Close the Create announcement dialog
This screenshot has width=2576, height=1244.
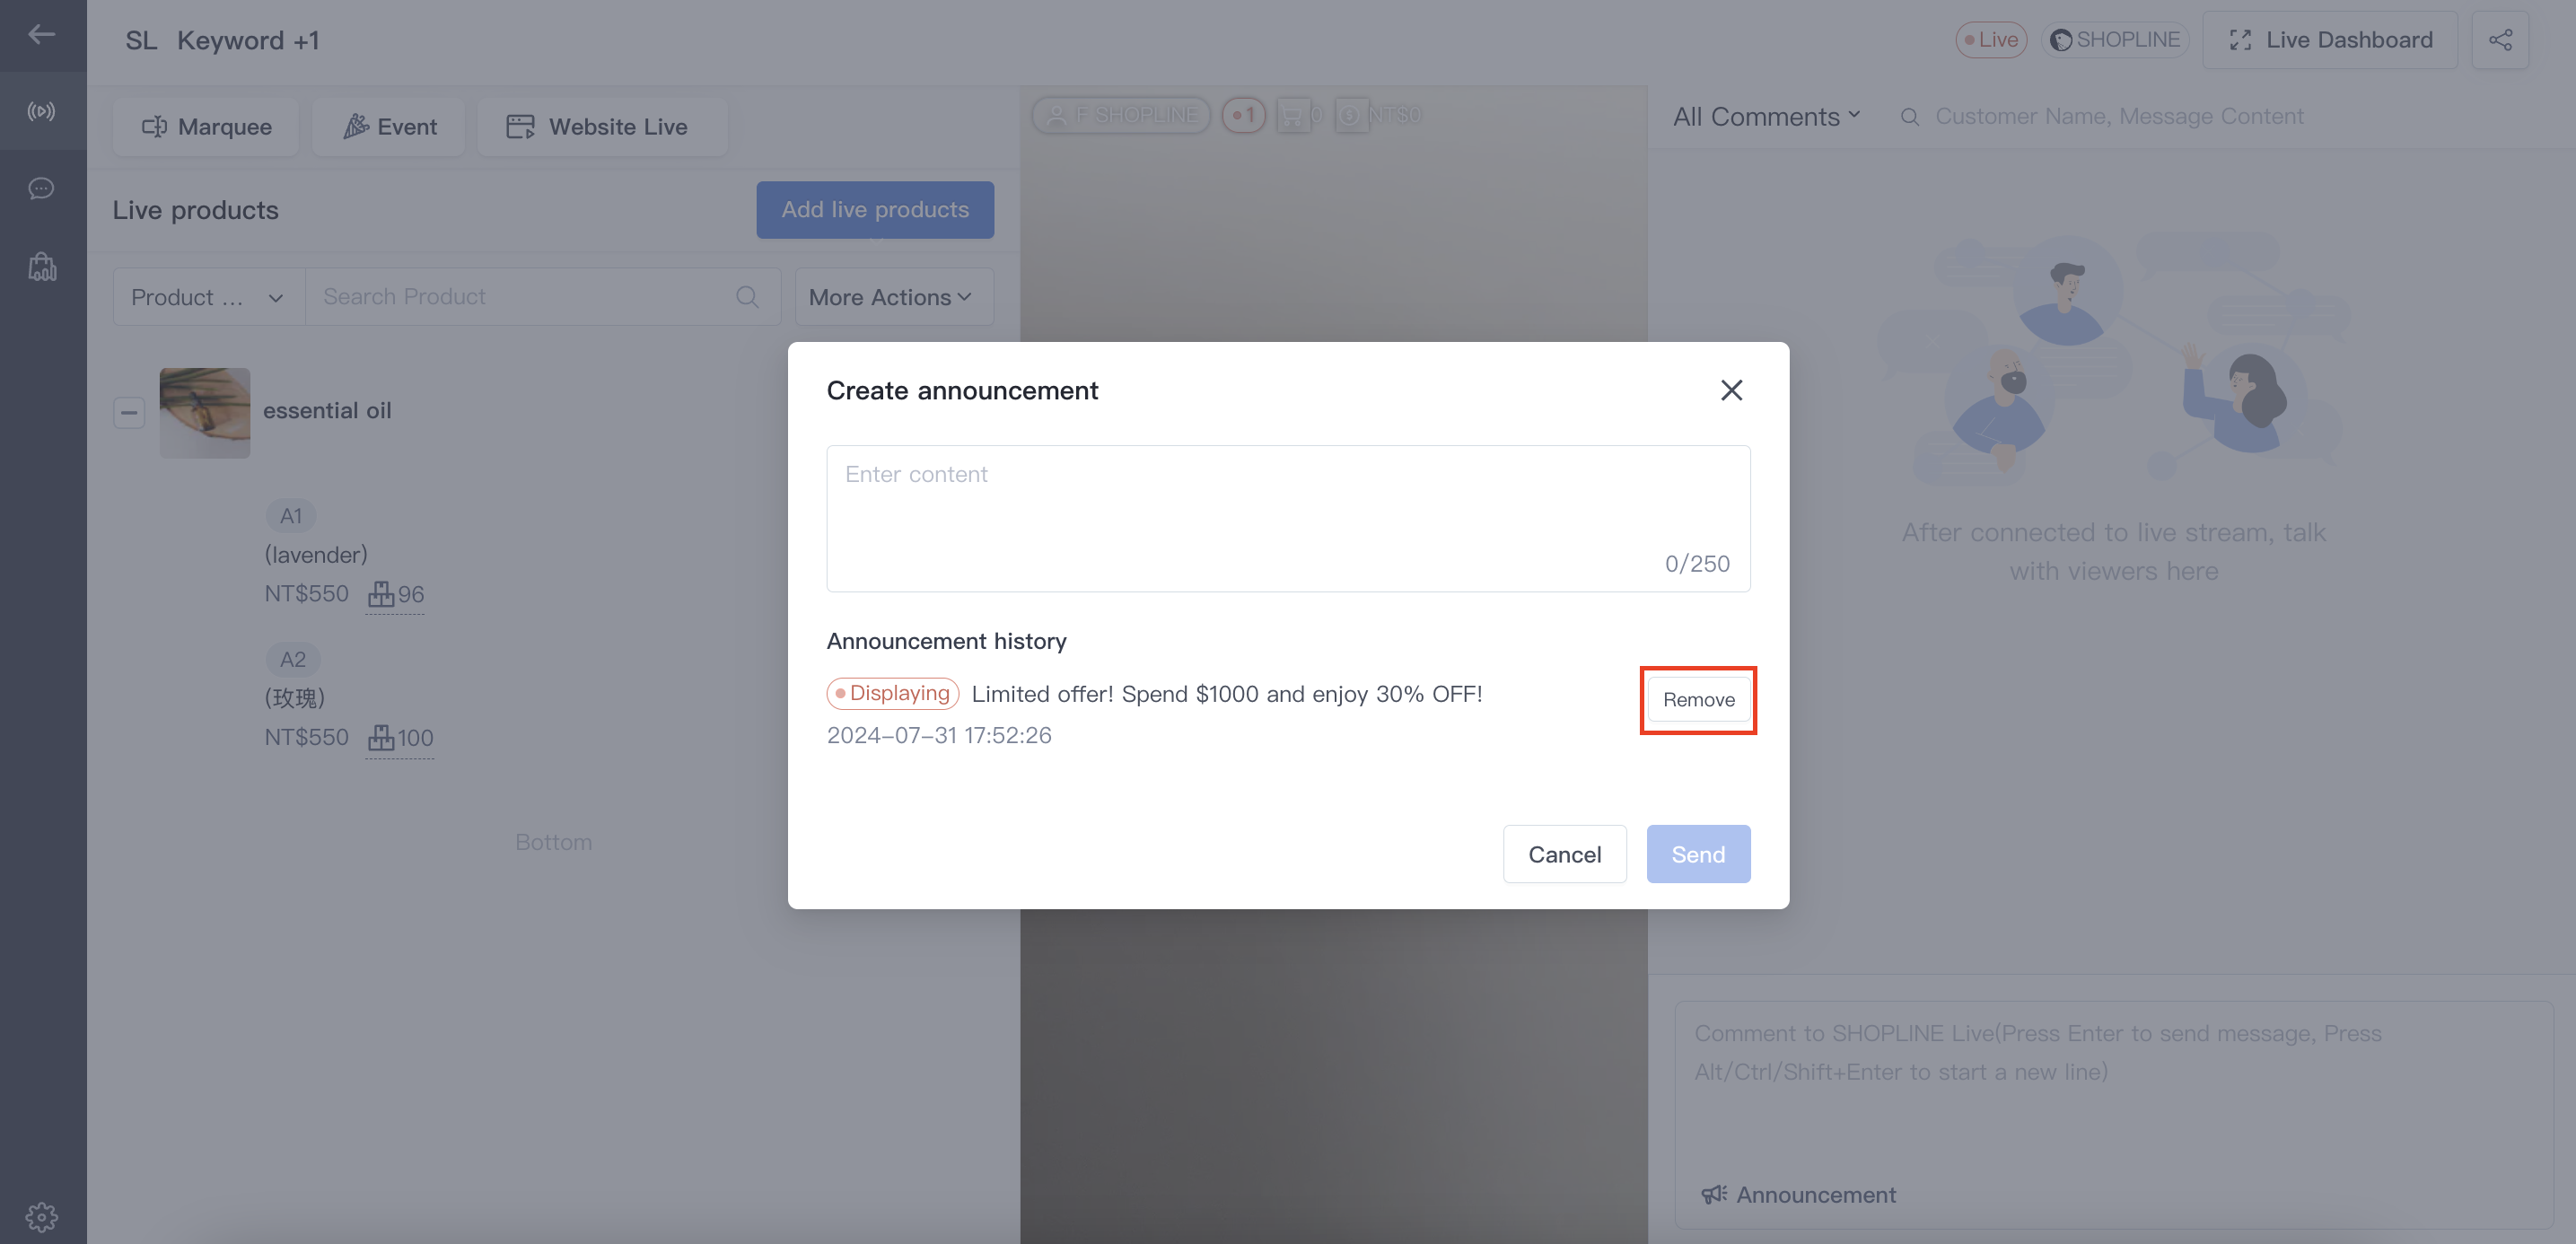pyautogui.click(x=1731, y=390)
